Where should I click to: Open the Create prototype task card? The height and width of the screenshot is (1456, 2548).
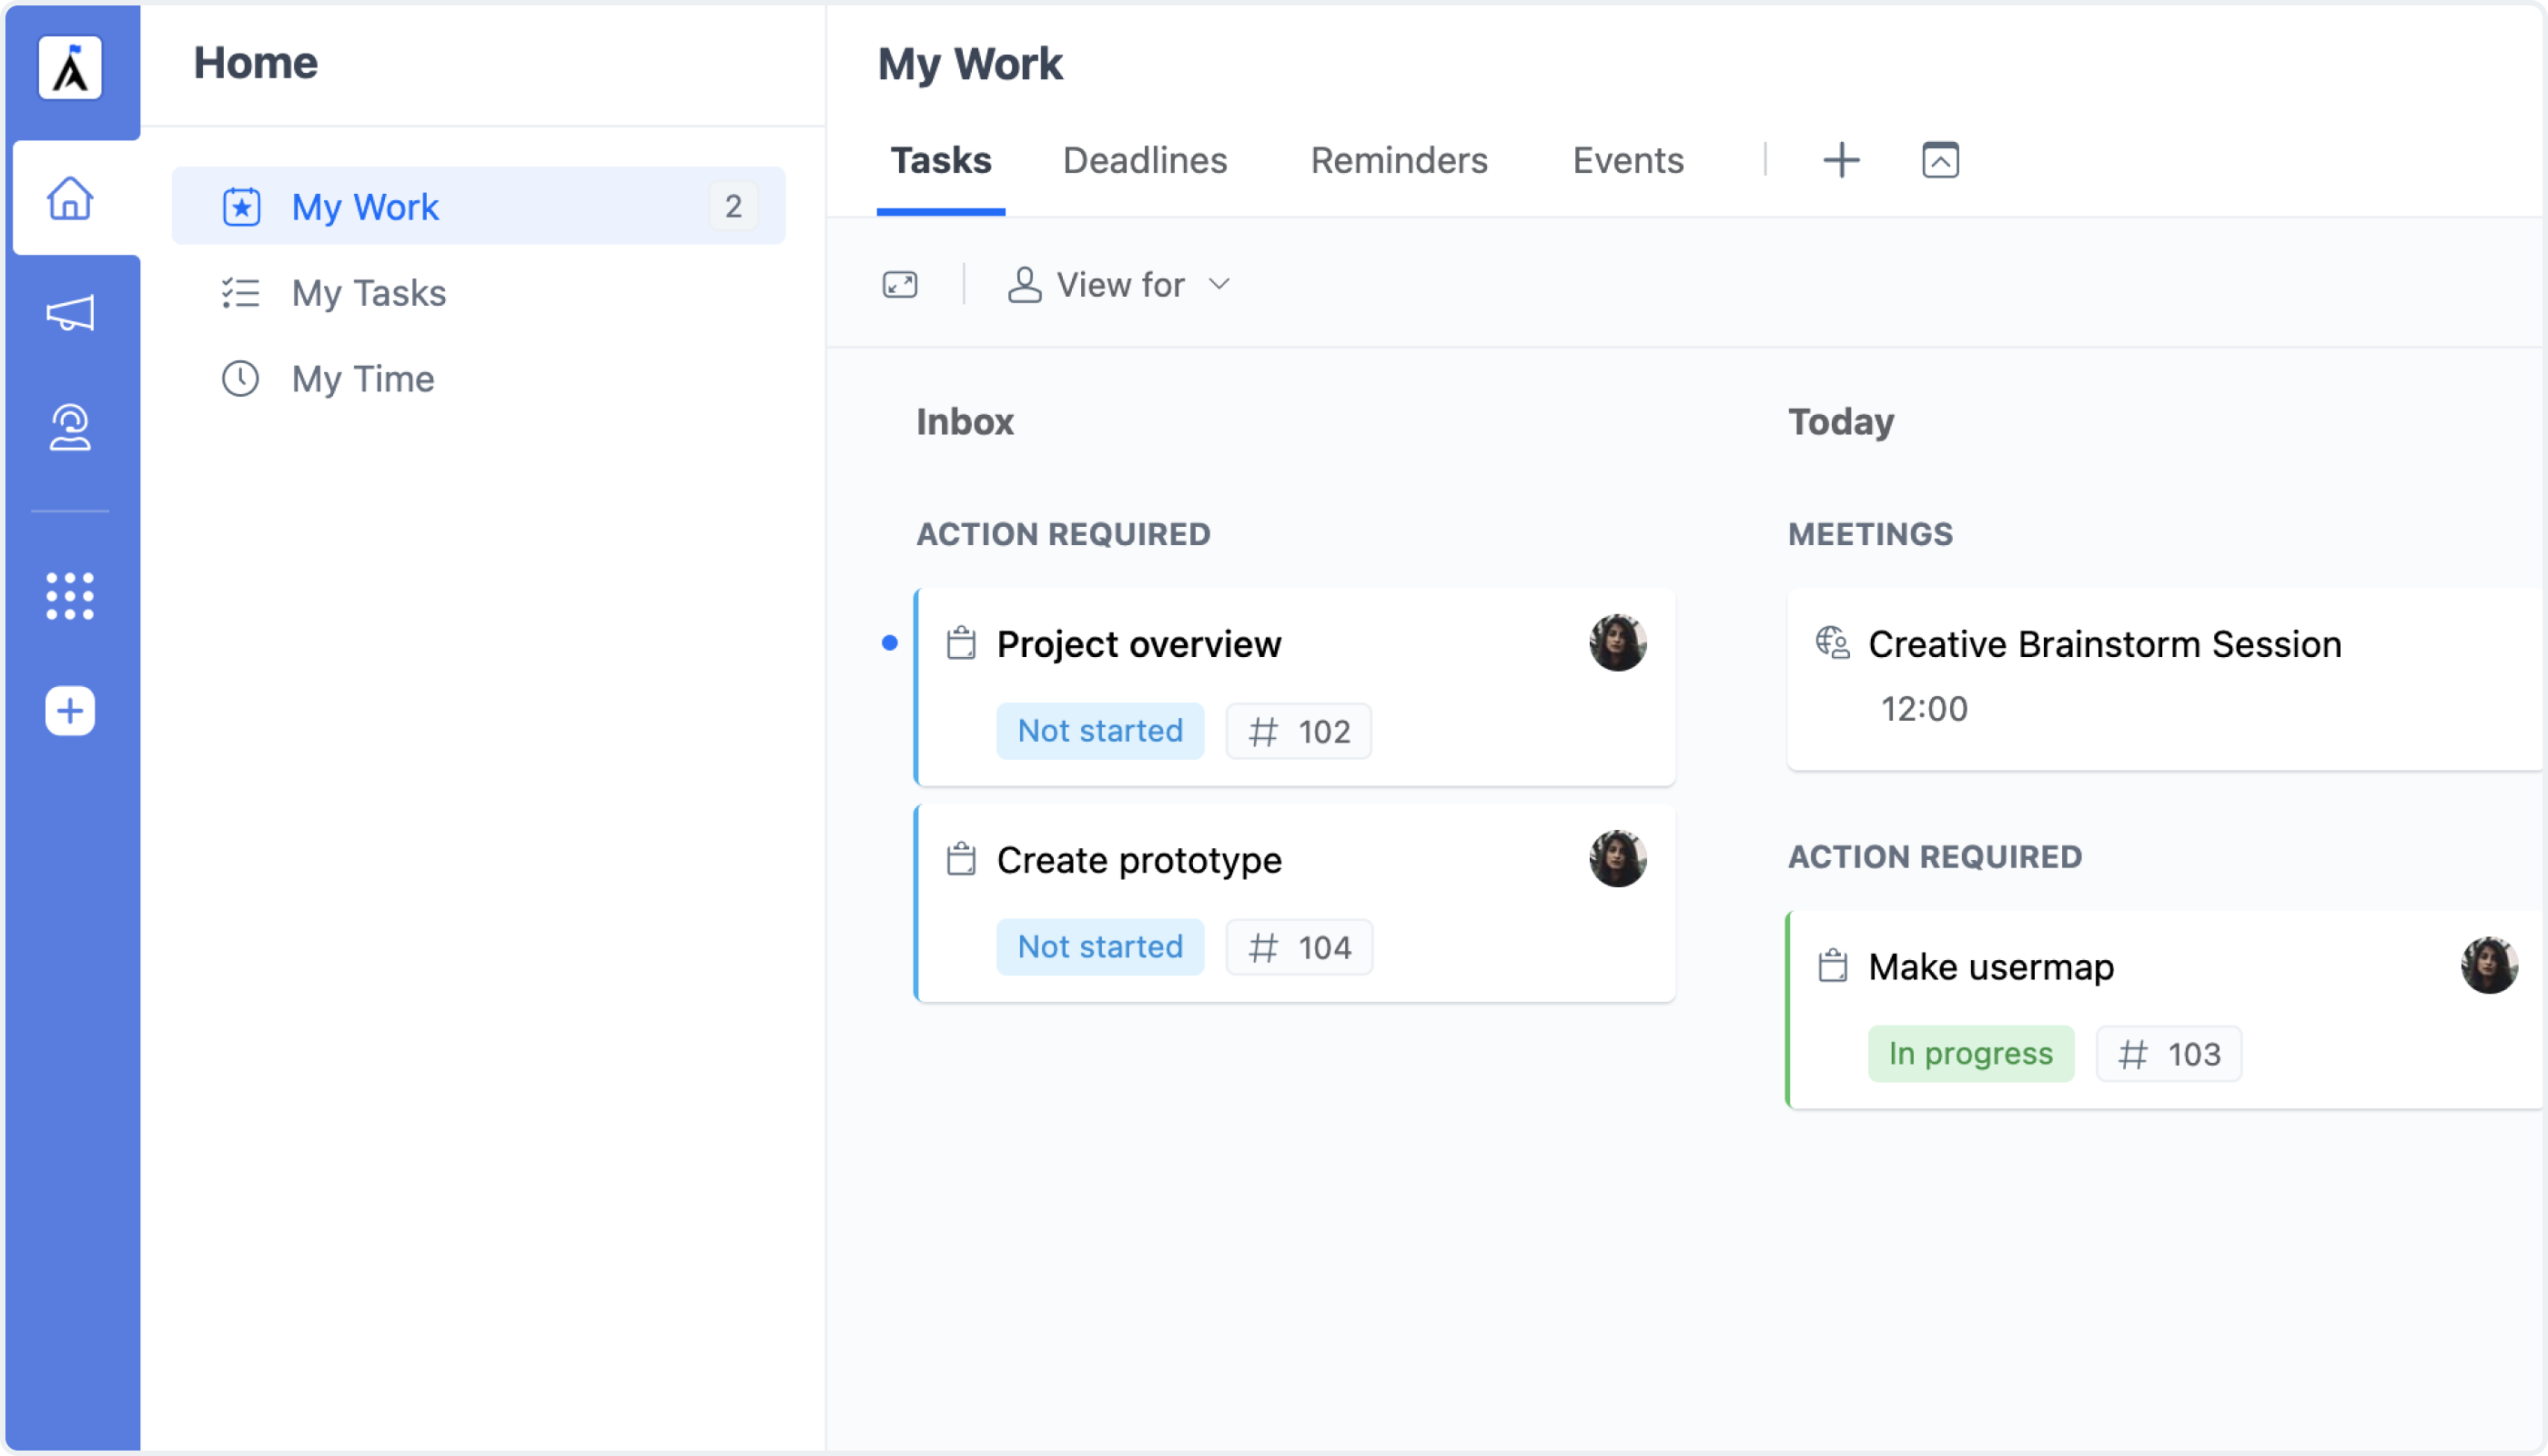point(1138,860)
